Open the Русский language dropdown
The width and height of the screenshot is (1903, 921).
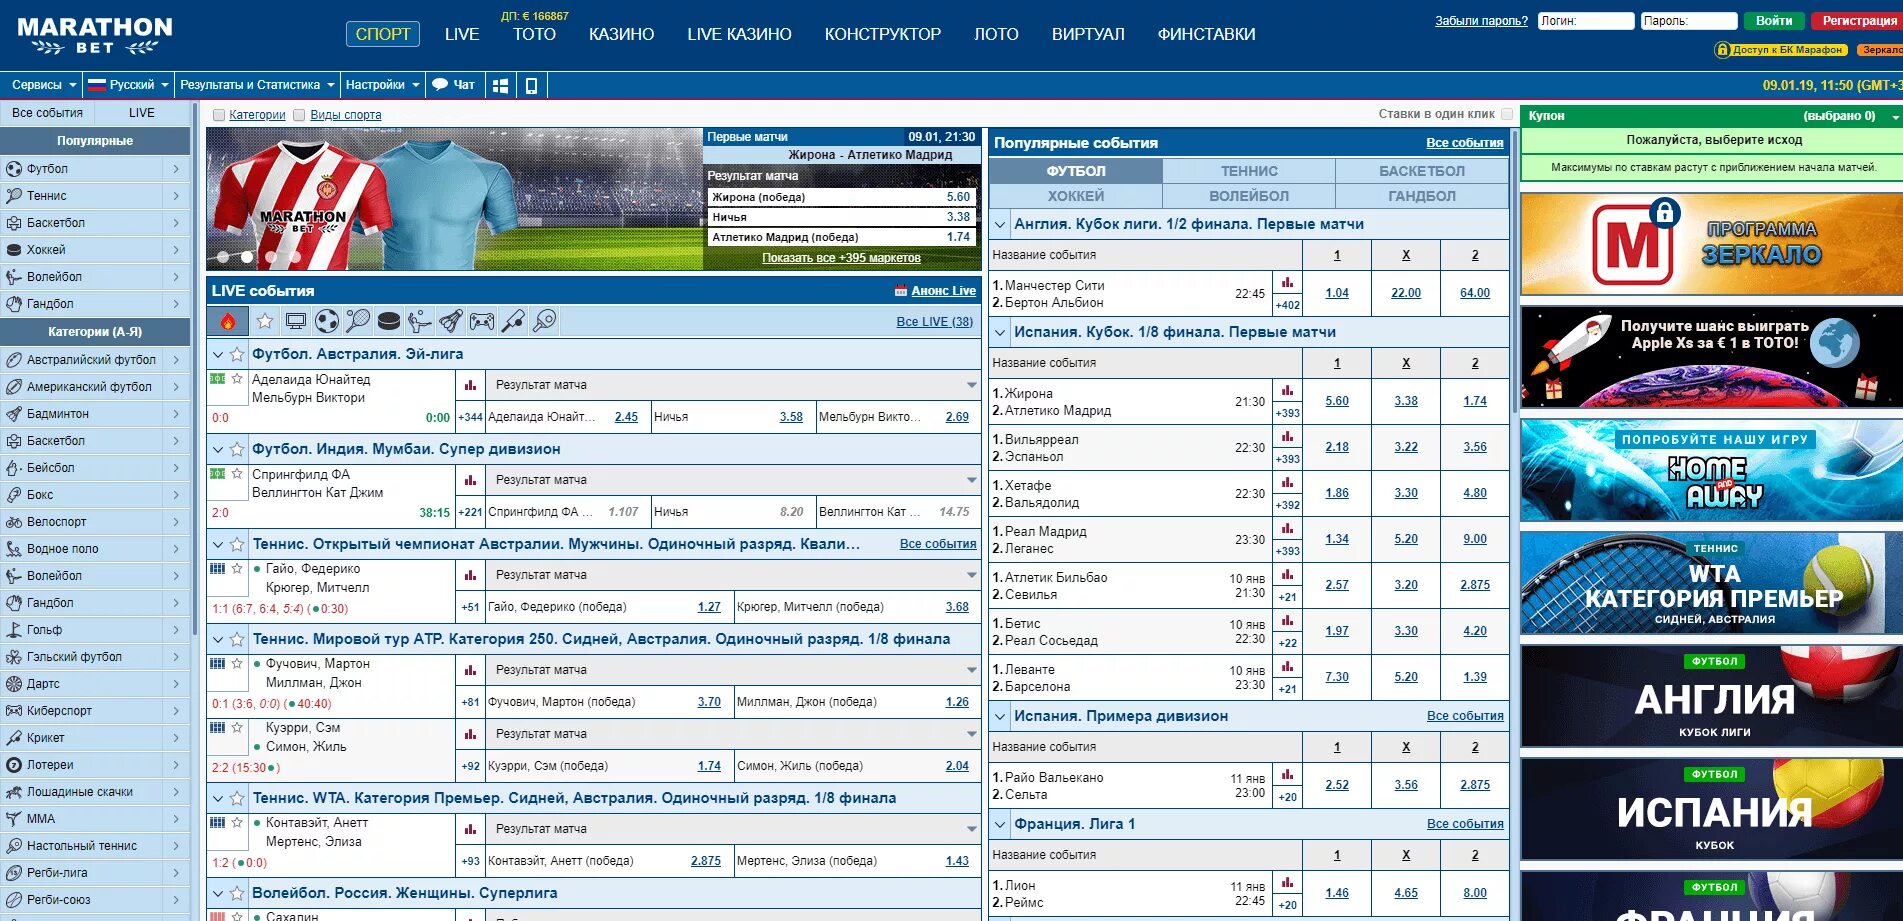coord(128,85)
